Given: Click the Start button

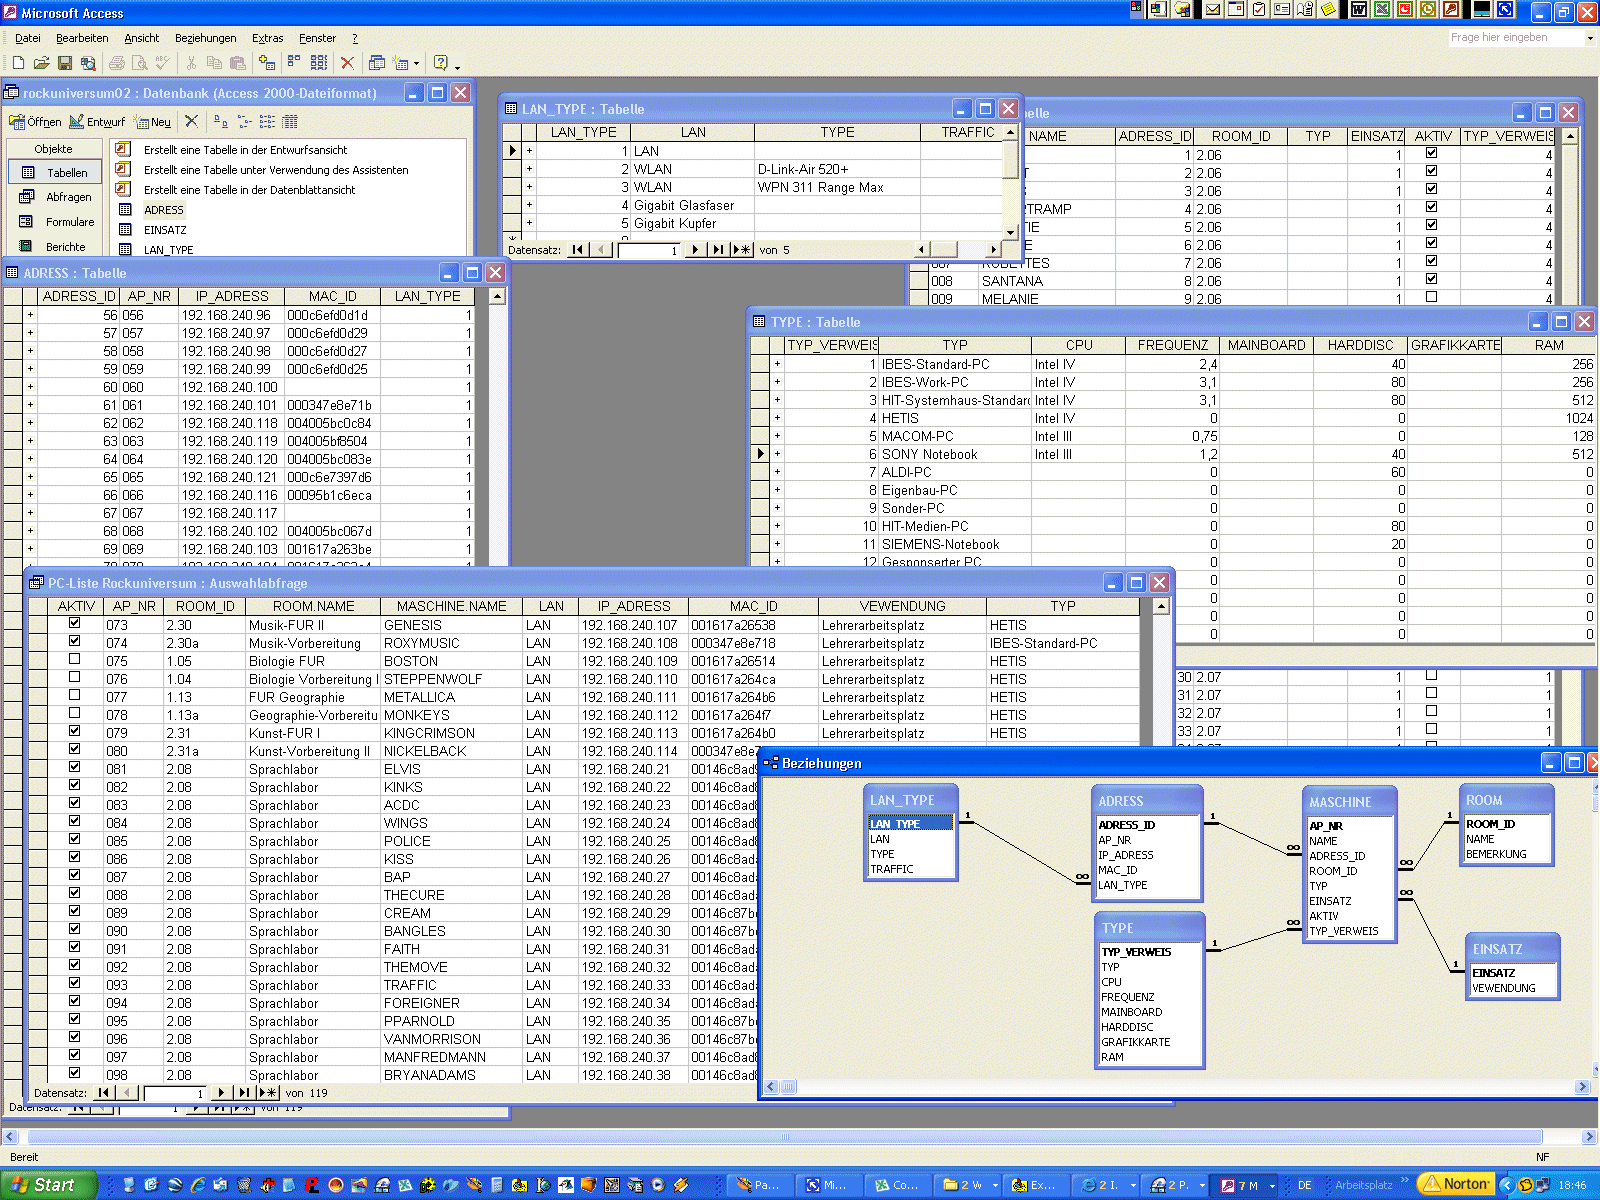Looking at the screenshot, I should click(x=48, y=1185).
